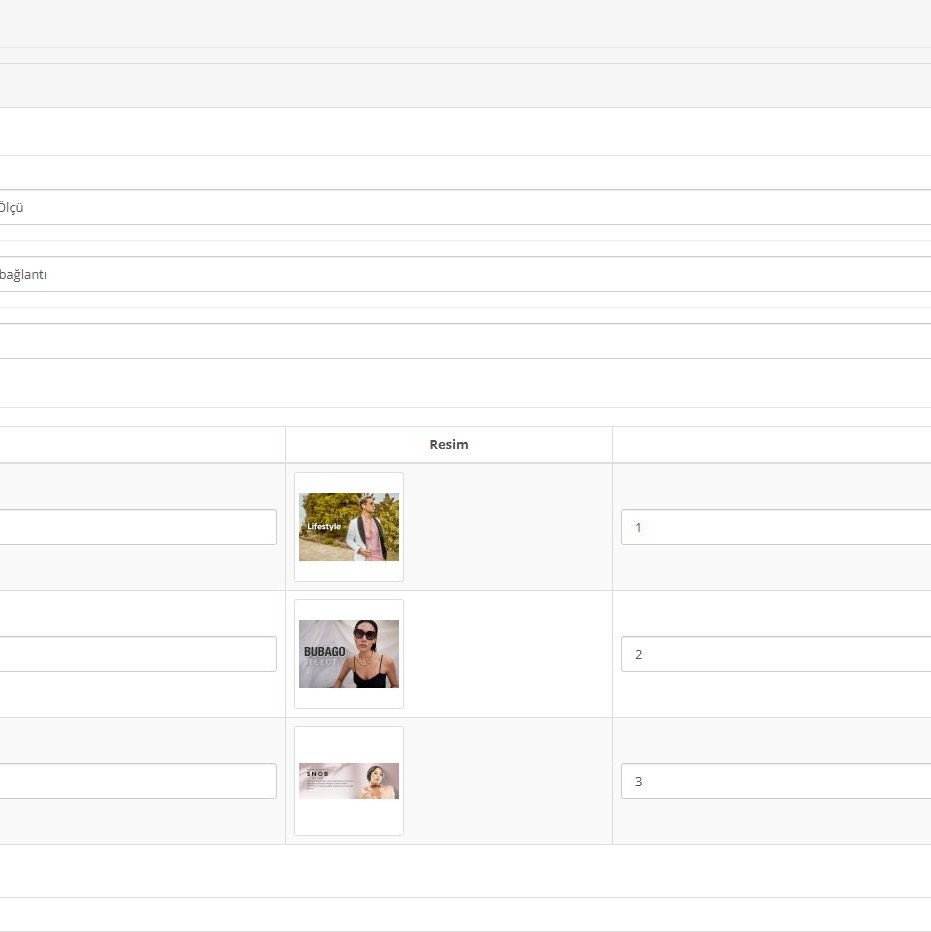Select the BUBAGO Select banner thumbnail
The image size is (931, 932).
pos(349,654)
